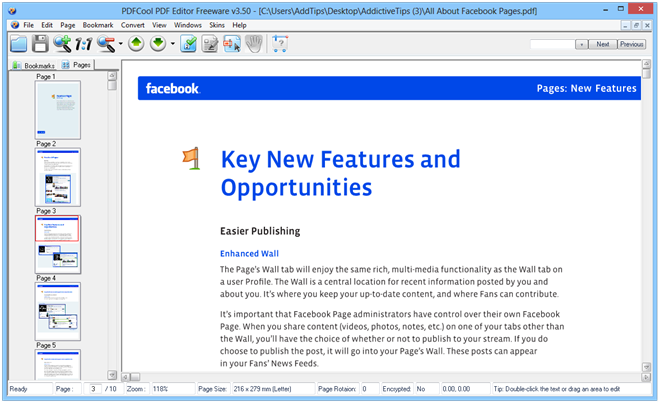
Task: Open the Windows menu
Action: 188,25
